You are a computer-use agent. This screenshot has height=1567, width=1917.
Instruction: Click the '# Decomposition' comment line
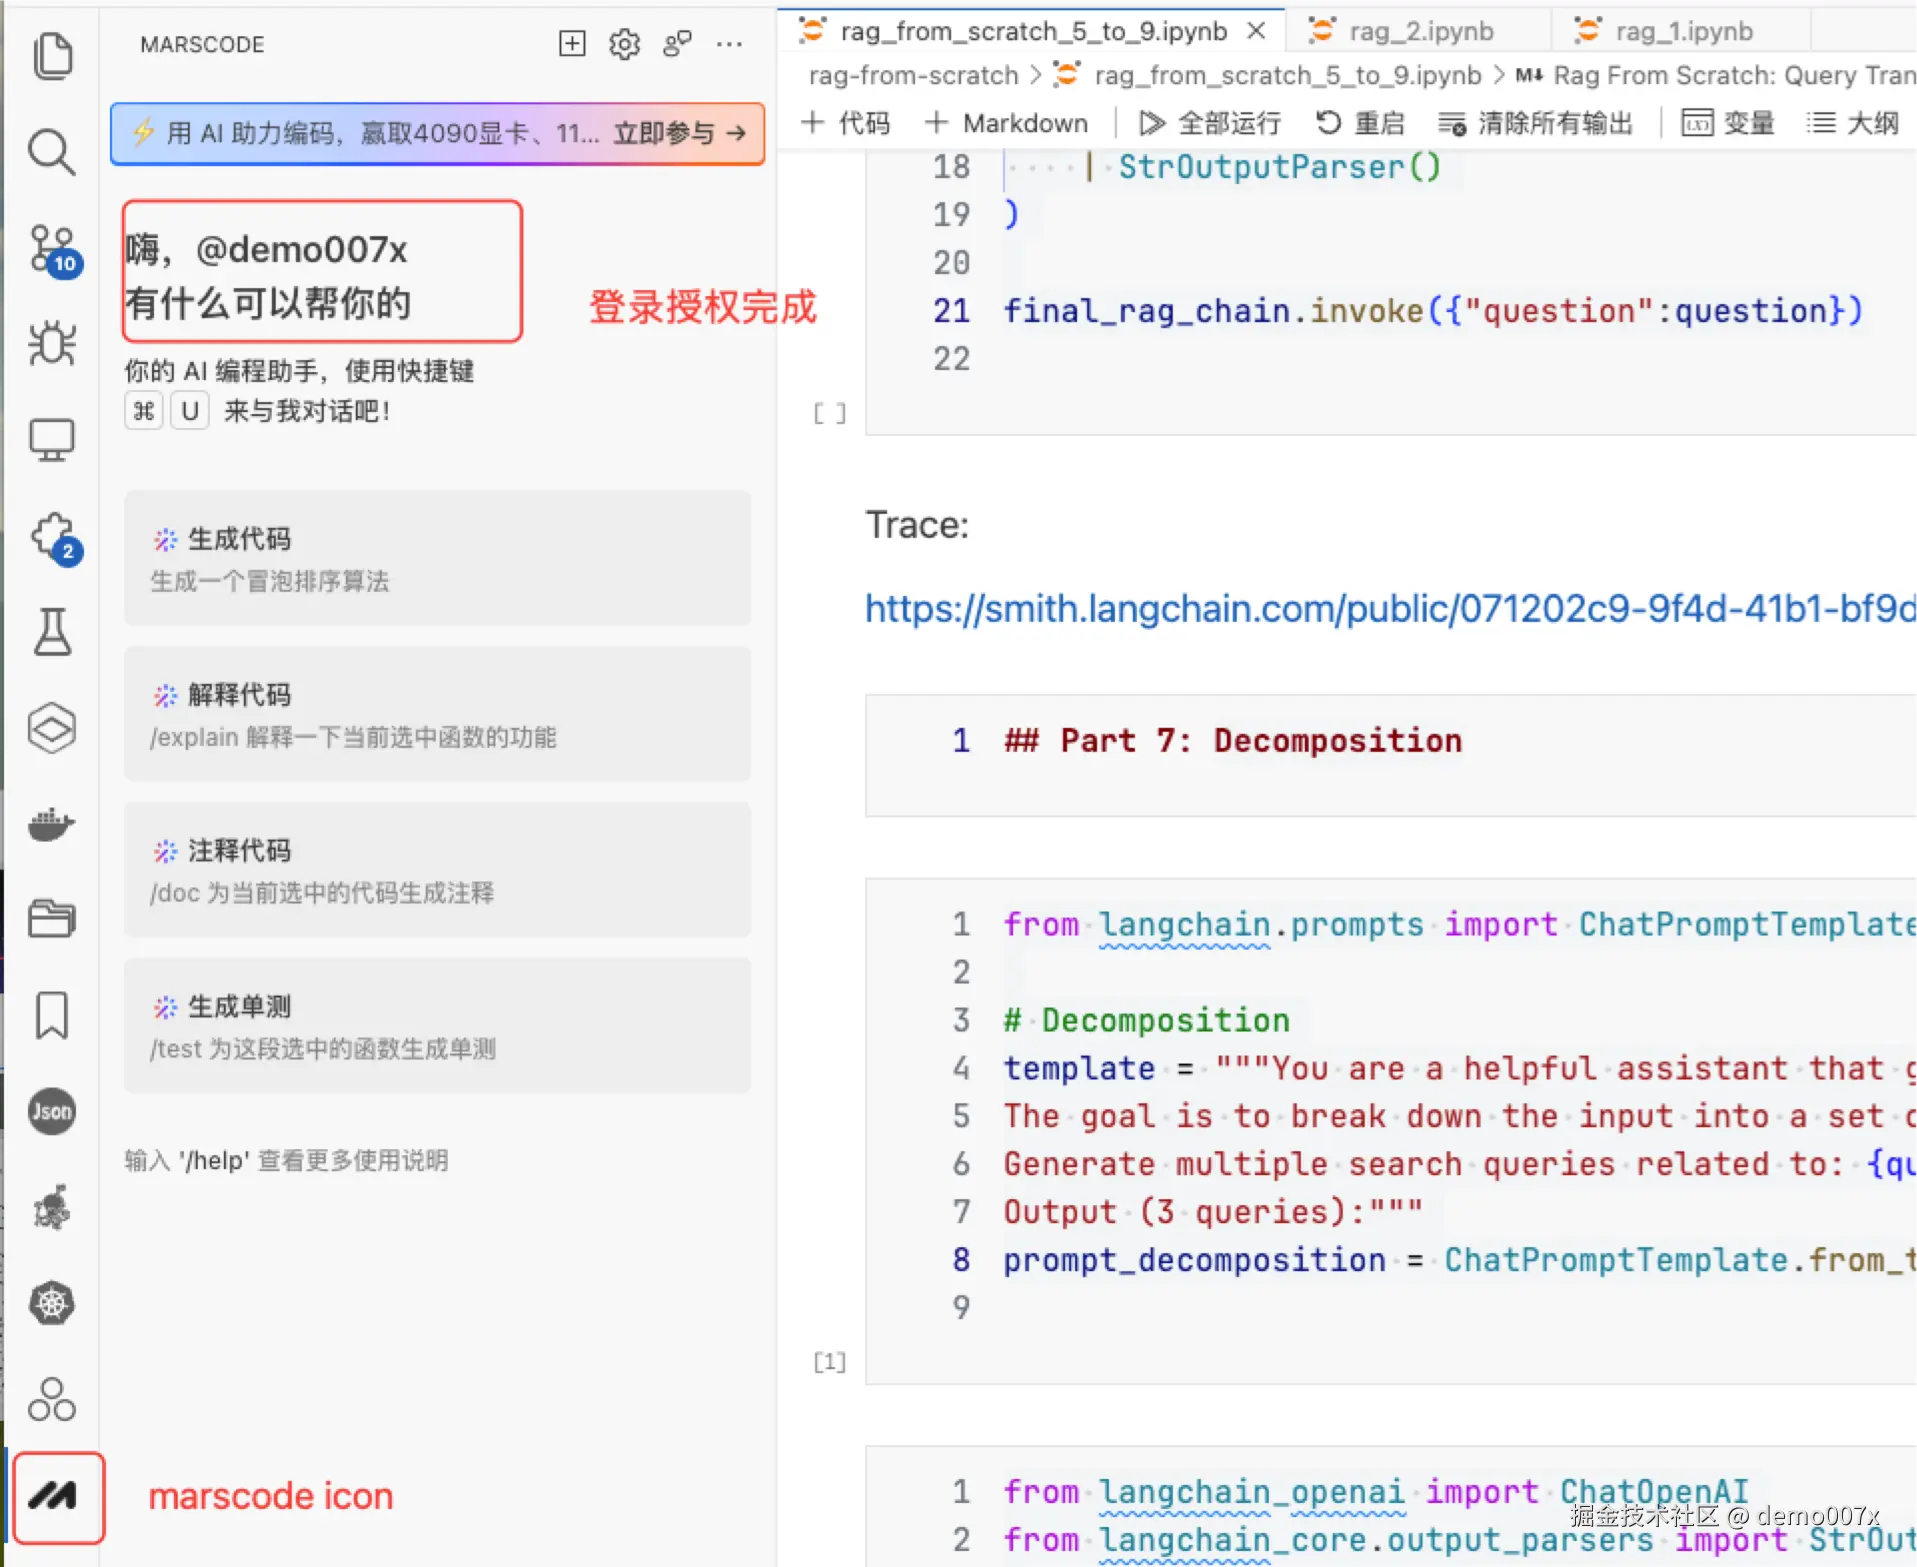pyautogui.click(x=1146, y=1020)
